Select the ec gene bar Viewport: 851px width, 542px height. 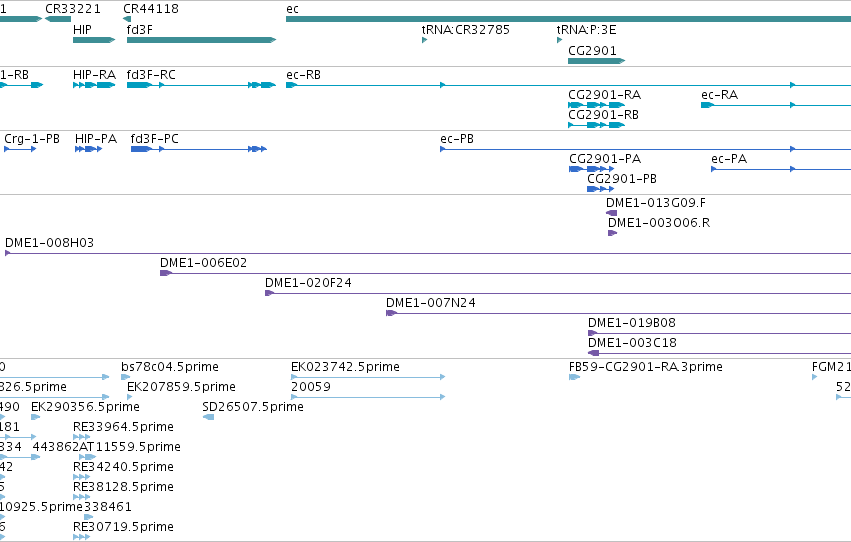point(568,19)
